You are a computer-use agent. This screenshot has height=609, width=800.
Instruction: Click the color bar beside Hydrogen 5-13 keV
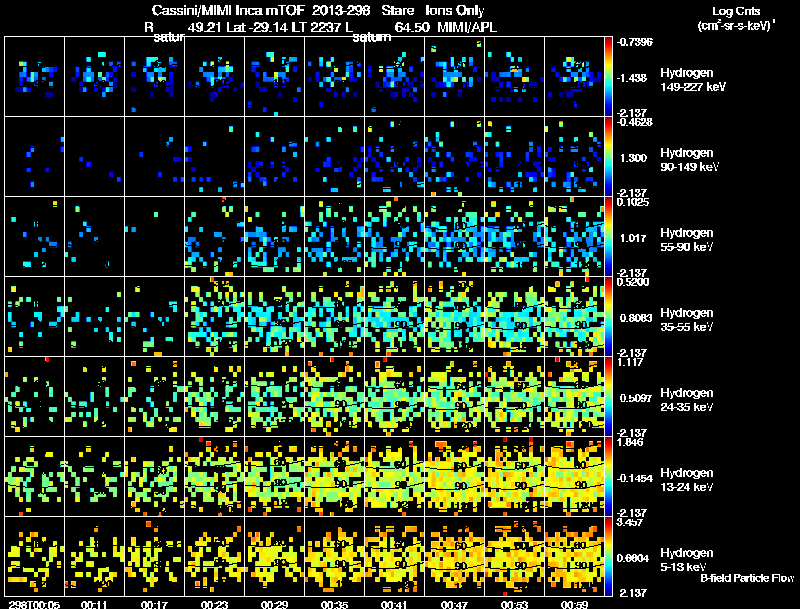pyautogui.click(x=608, y=556)
